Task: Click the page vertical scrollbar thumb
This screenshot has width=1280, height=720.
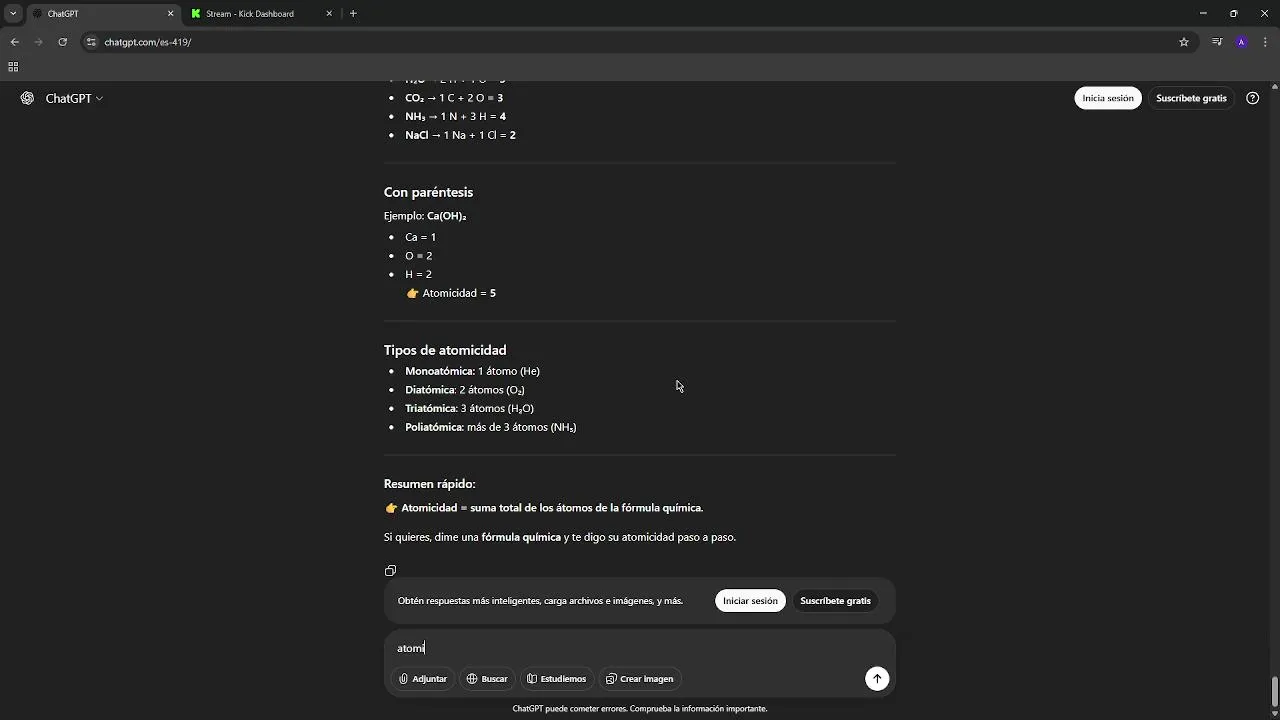Action: click(x=1274, y=691)
